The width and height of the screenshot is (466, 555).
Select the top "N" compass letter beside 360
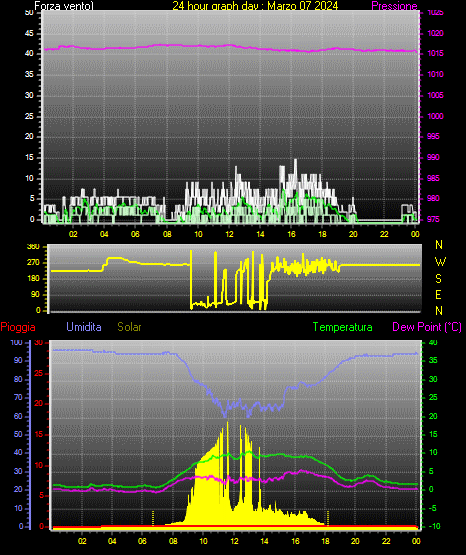(x=439, y=245)
